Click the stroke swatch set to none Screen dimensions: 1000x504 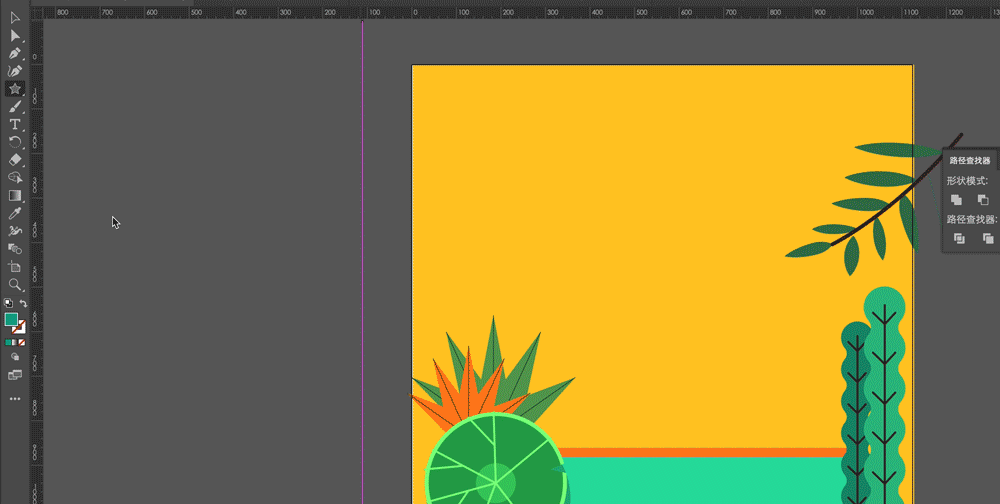pyautogui.click(x=20, y=329)
